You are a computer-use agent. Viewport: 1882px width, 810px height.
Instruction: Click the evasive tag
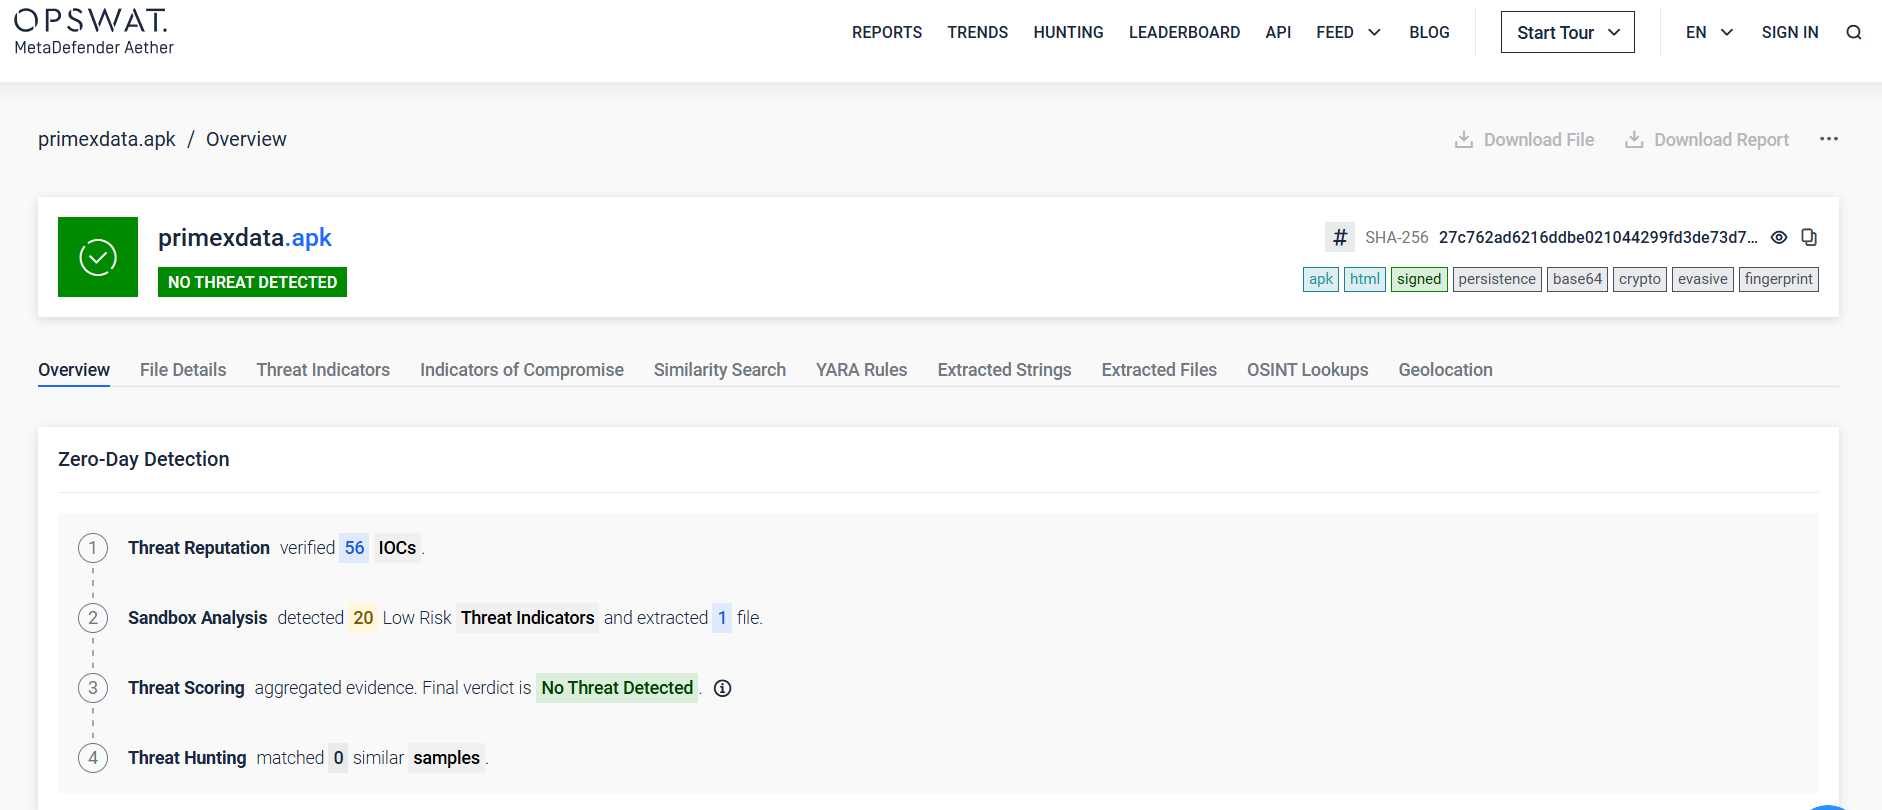(1703, 279)
